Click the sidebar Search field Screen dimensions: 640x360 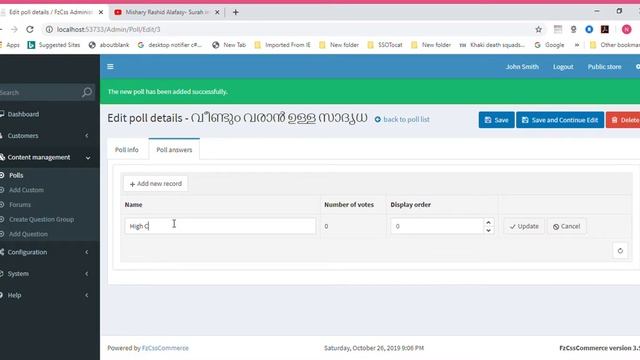(41, 93)
